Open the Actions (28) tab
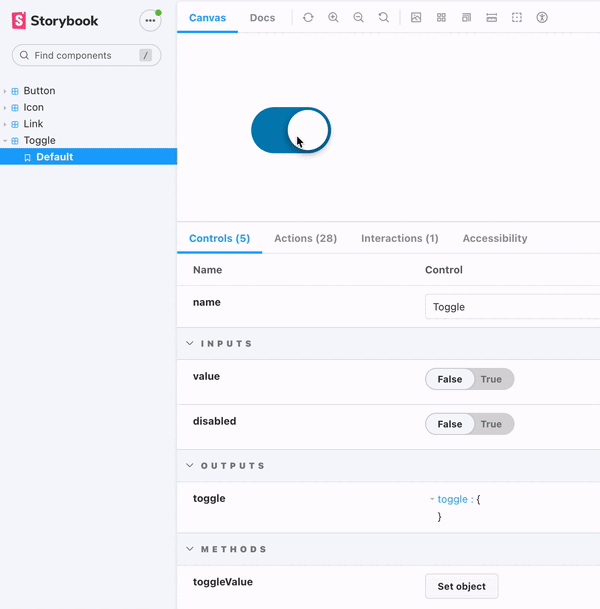The width and height of the screenshot is (600, 609). (305, 238)
